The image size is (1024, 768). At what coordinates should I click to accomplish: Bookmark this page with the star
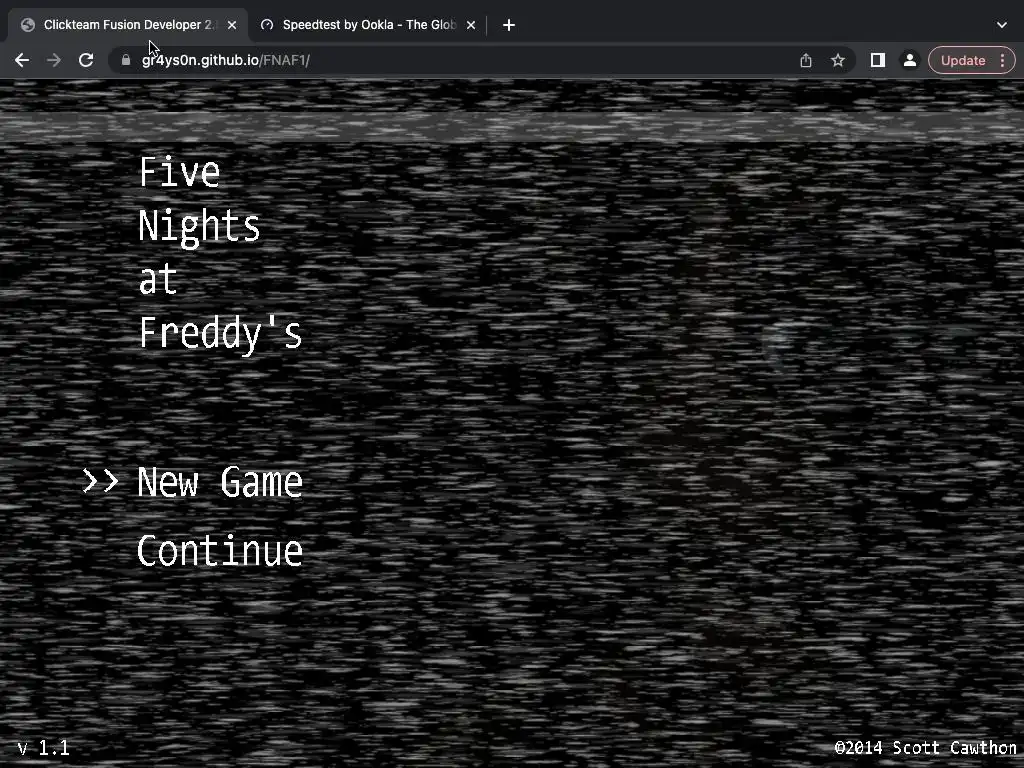pos(838,60)
